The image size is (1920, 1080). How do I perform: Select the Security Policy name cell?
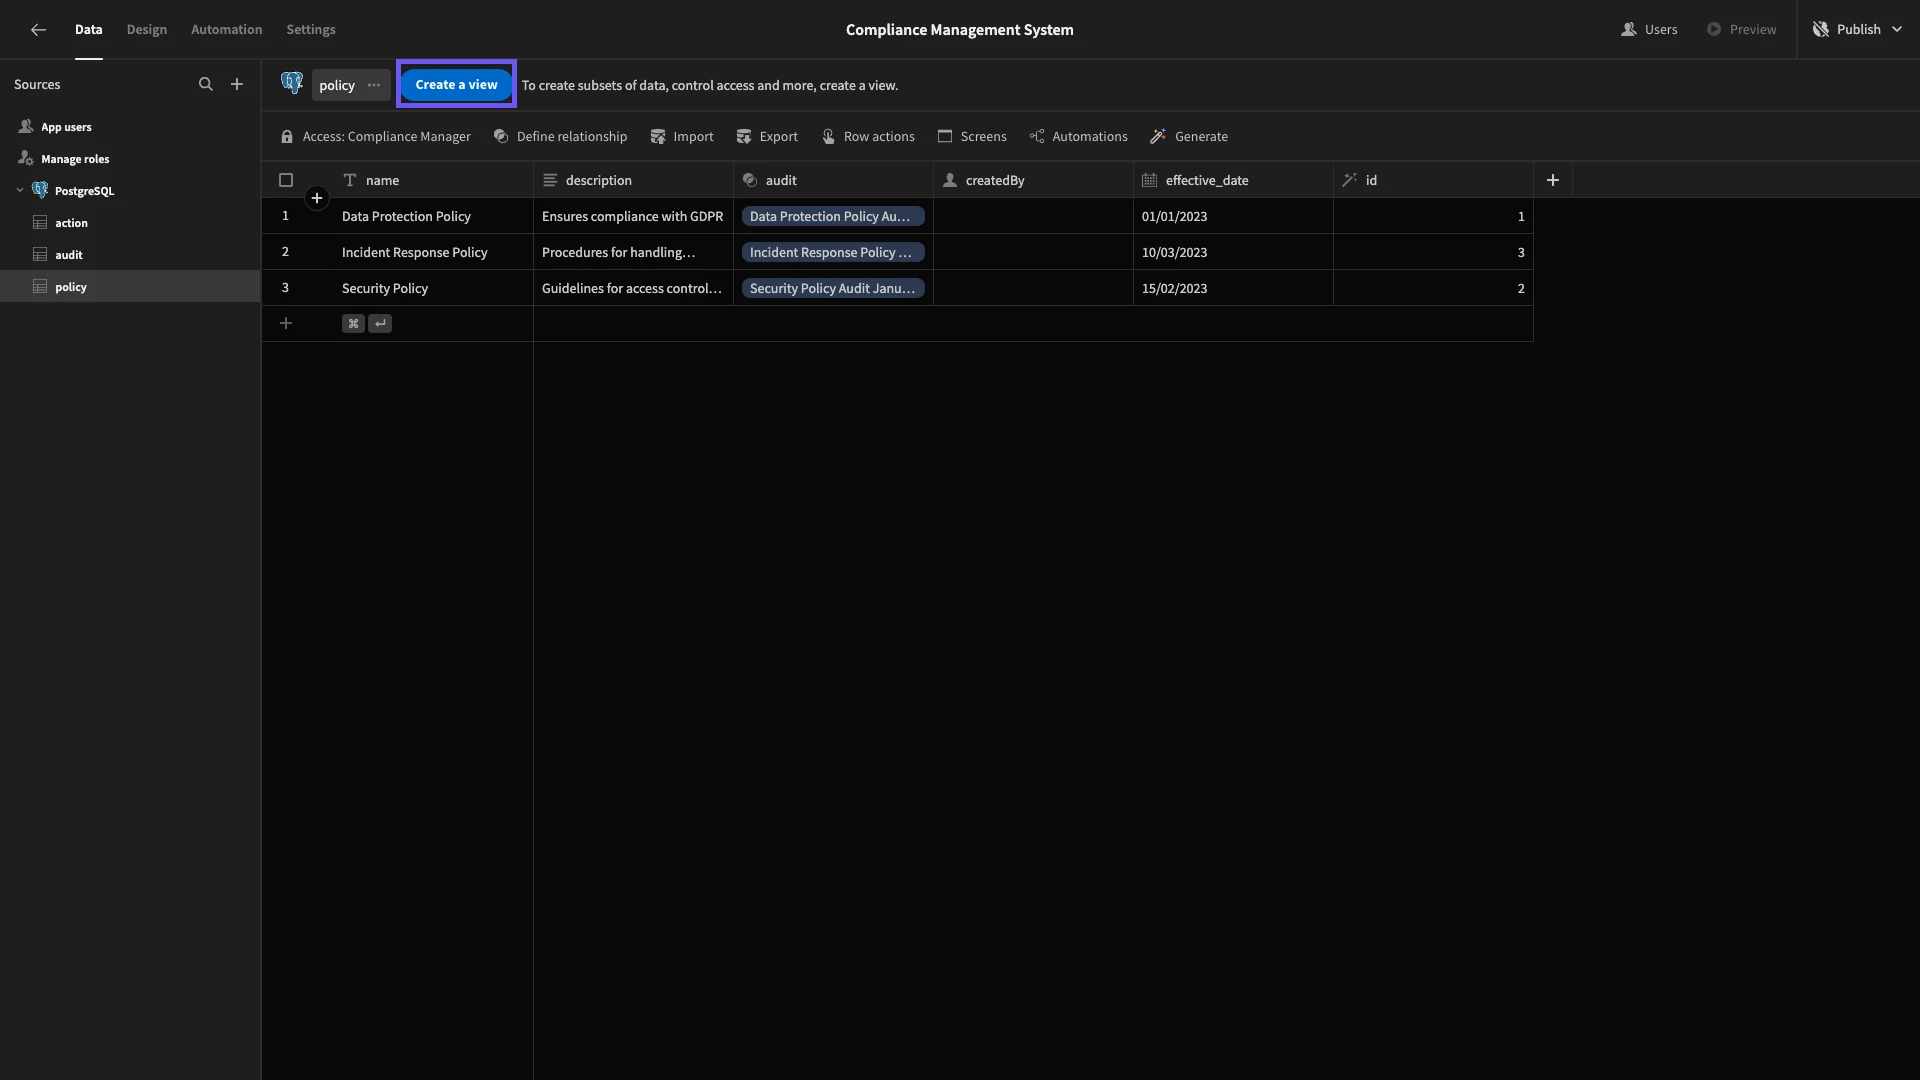click(x=433, y=288)
